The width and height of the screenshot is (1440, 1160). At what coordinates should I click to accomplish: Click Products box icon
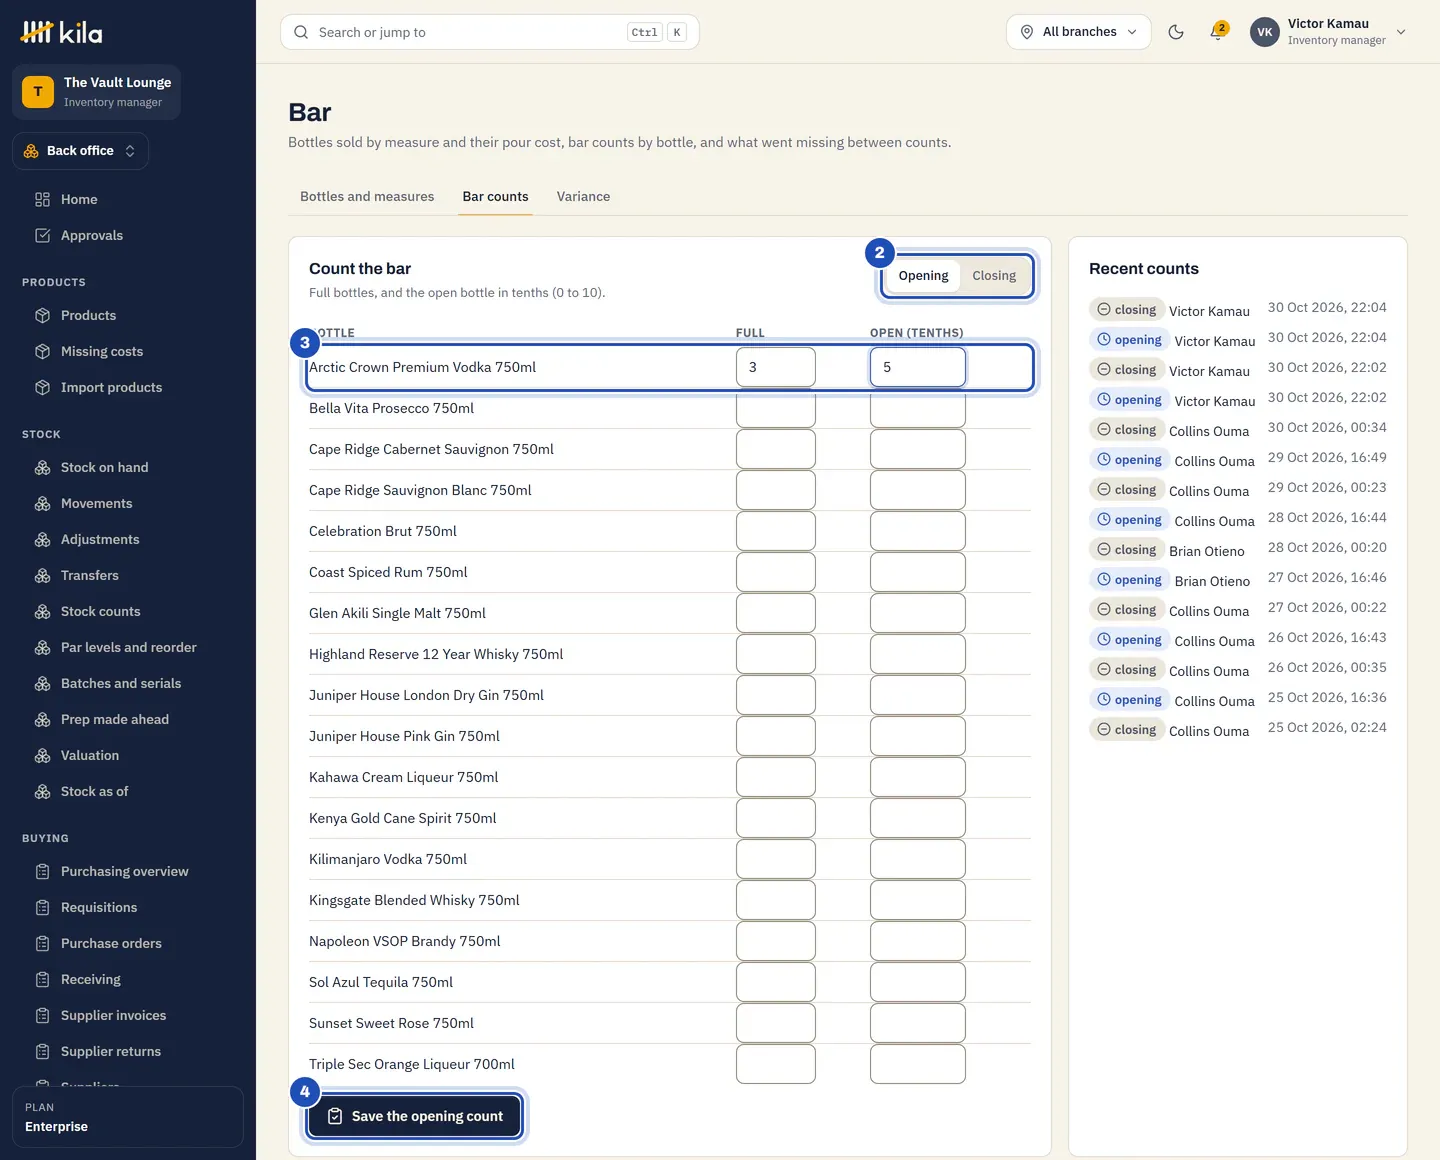tap(42, 315)
